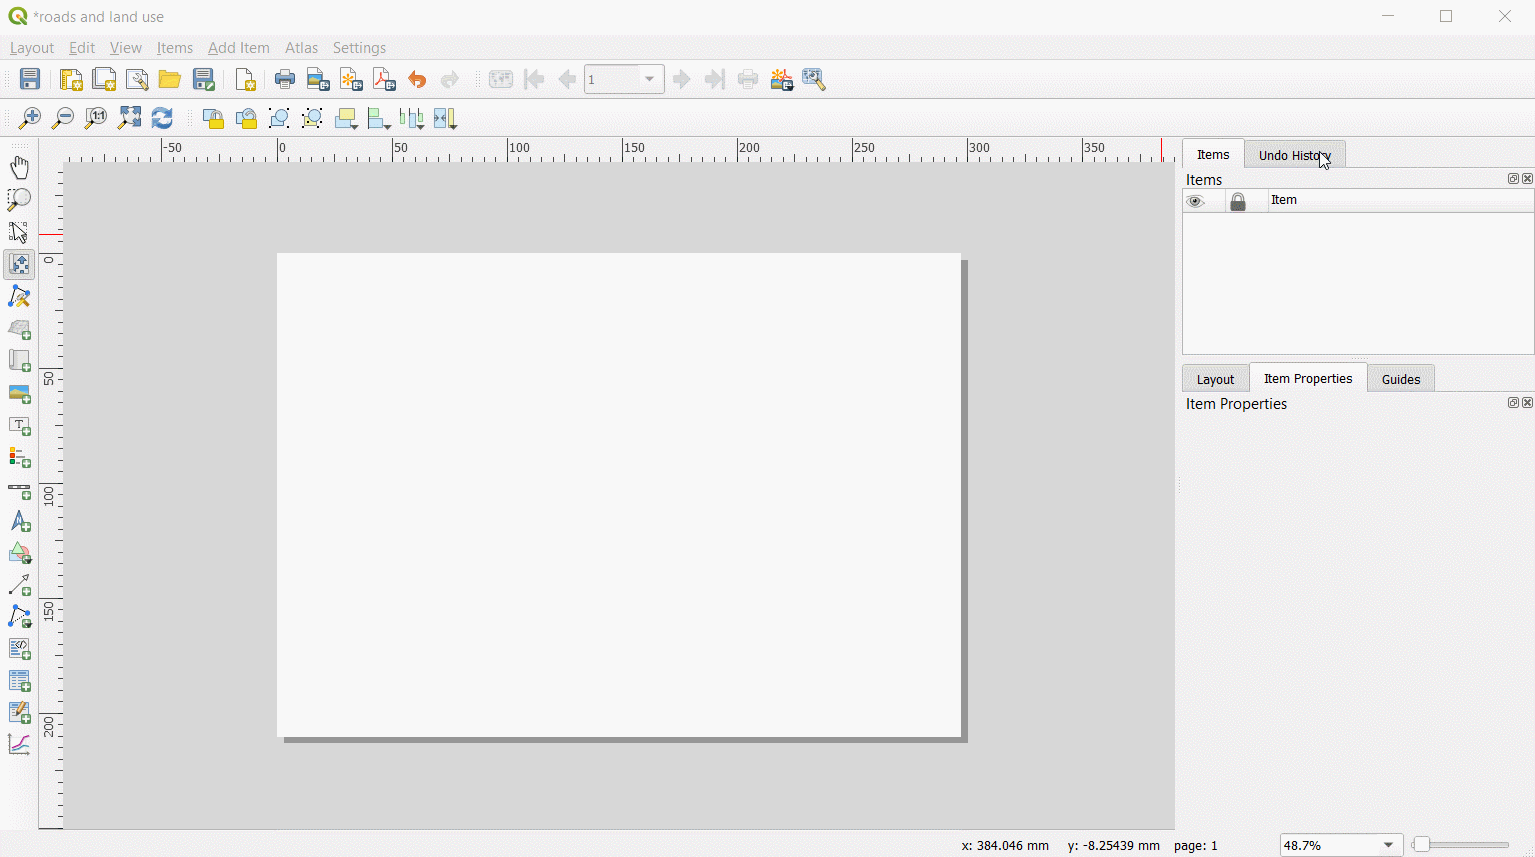
Task: Add items from template folder icon
Action: pos(170,80)
